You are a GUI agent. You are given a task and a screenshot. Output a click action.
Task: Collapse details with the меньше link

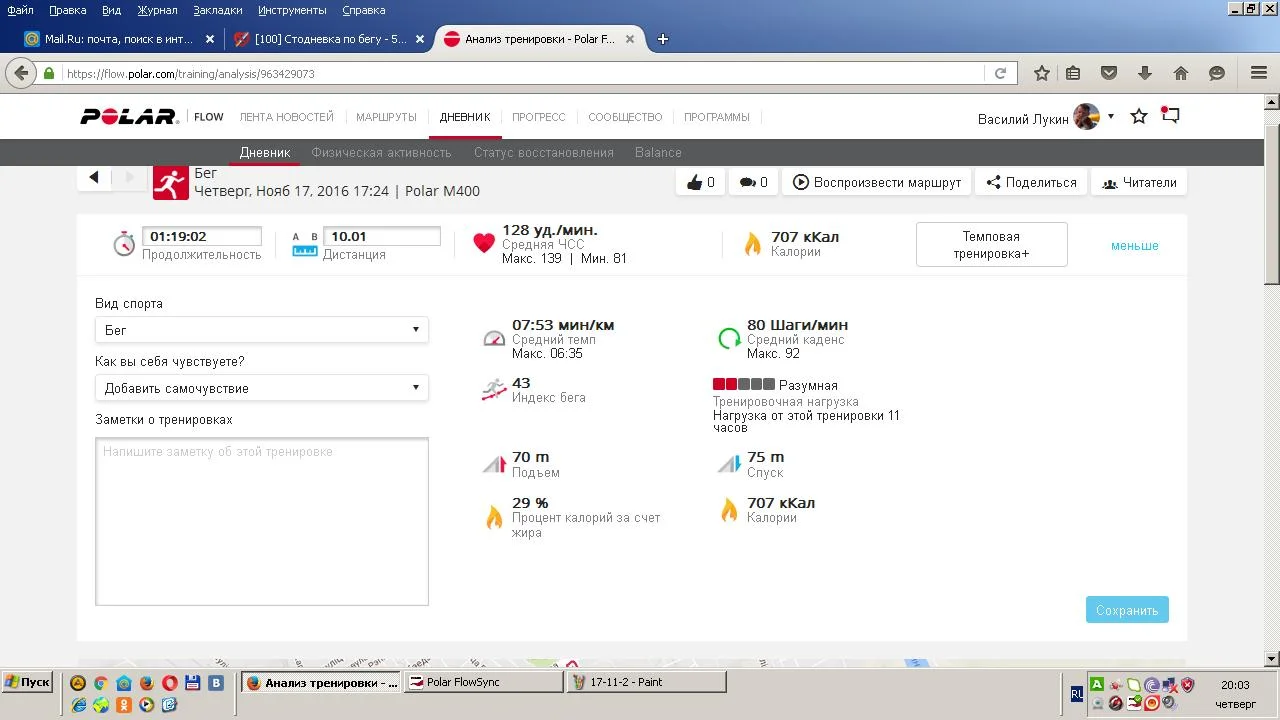[x=1135, y=245]
